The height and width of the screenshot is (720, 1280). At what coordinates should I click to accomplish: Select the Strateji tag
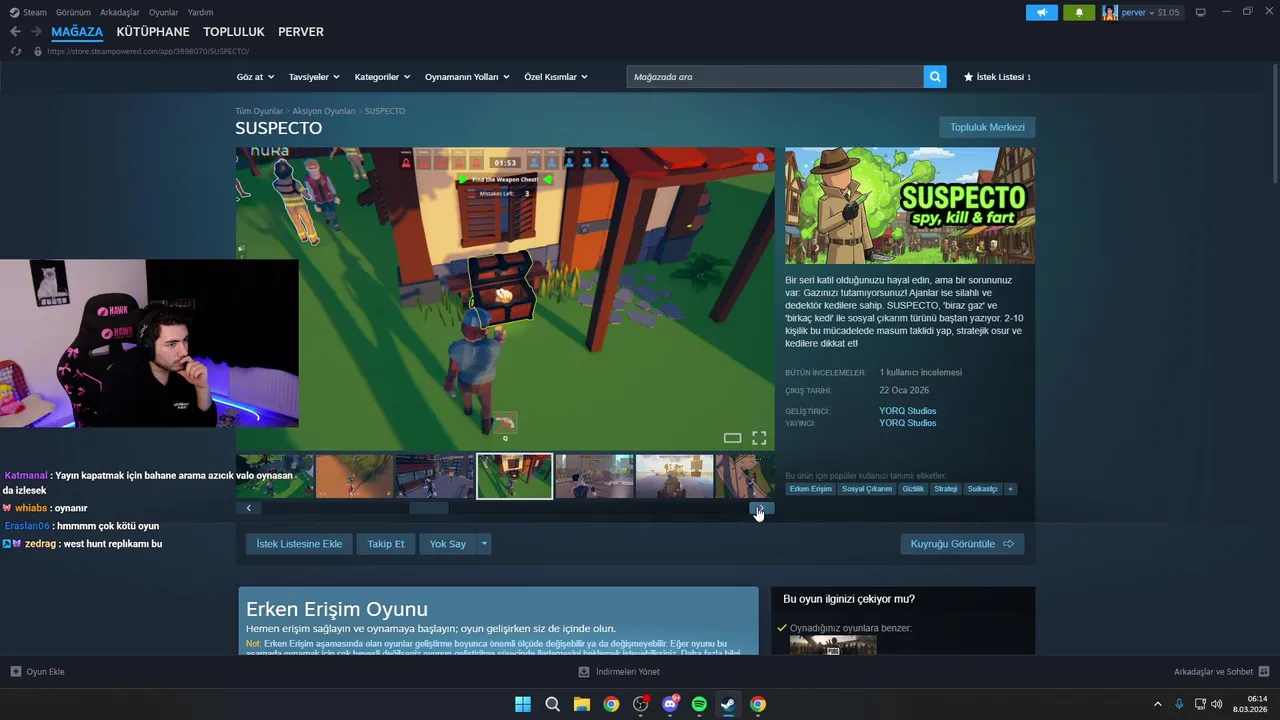coord(946,489)
